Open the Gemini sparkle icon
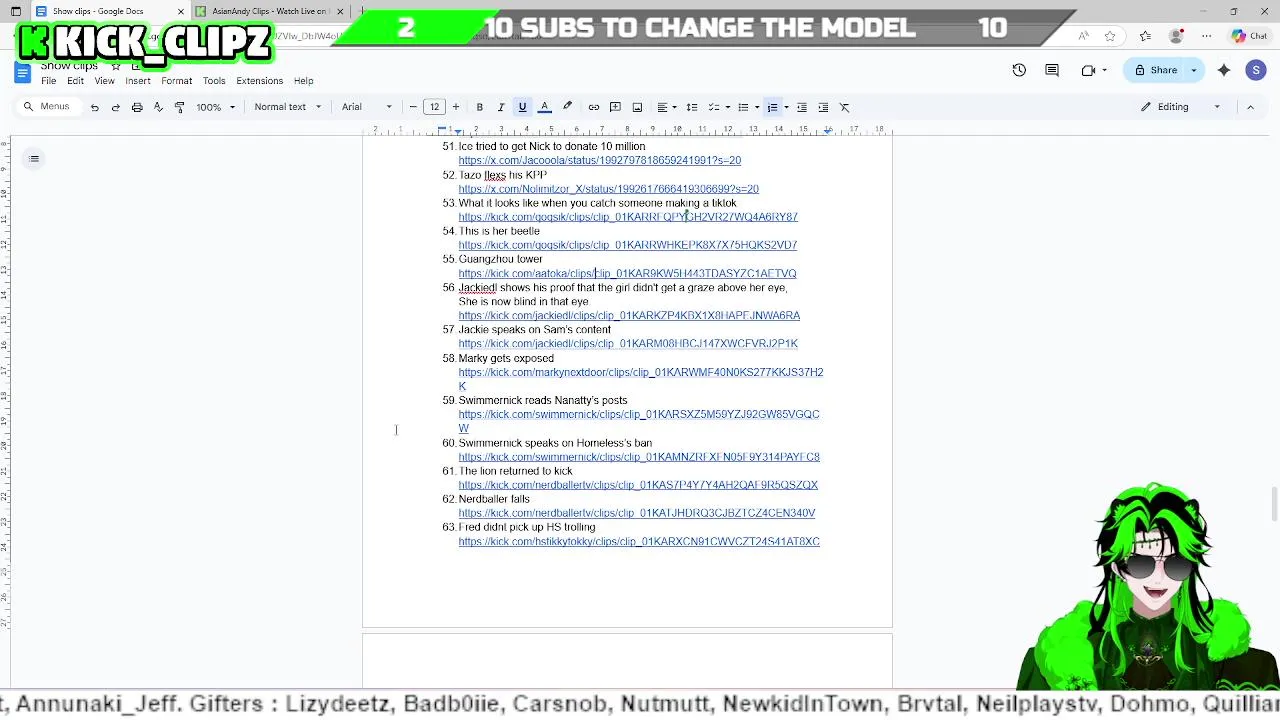The width and height of the screenshot is (1280, 720). point(1224,70)
